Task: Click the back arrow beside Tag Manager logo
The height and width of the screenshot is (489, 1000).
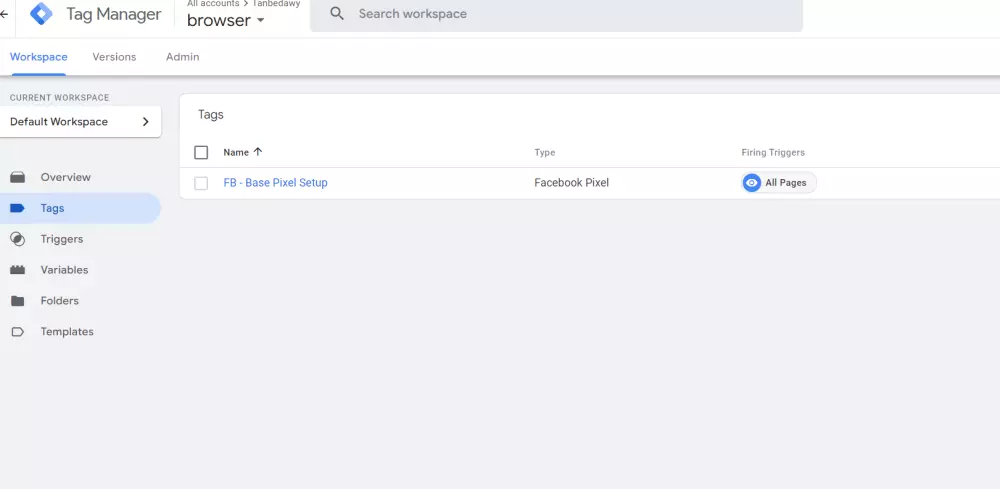Action: tap(3, 14)
